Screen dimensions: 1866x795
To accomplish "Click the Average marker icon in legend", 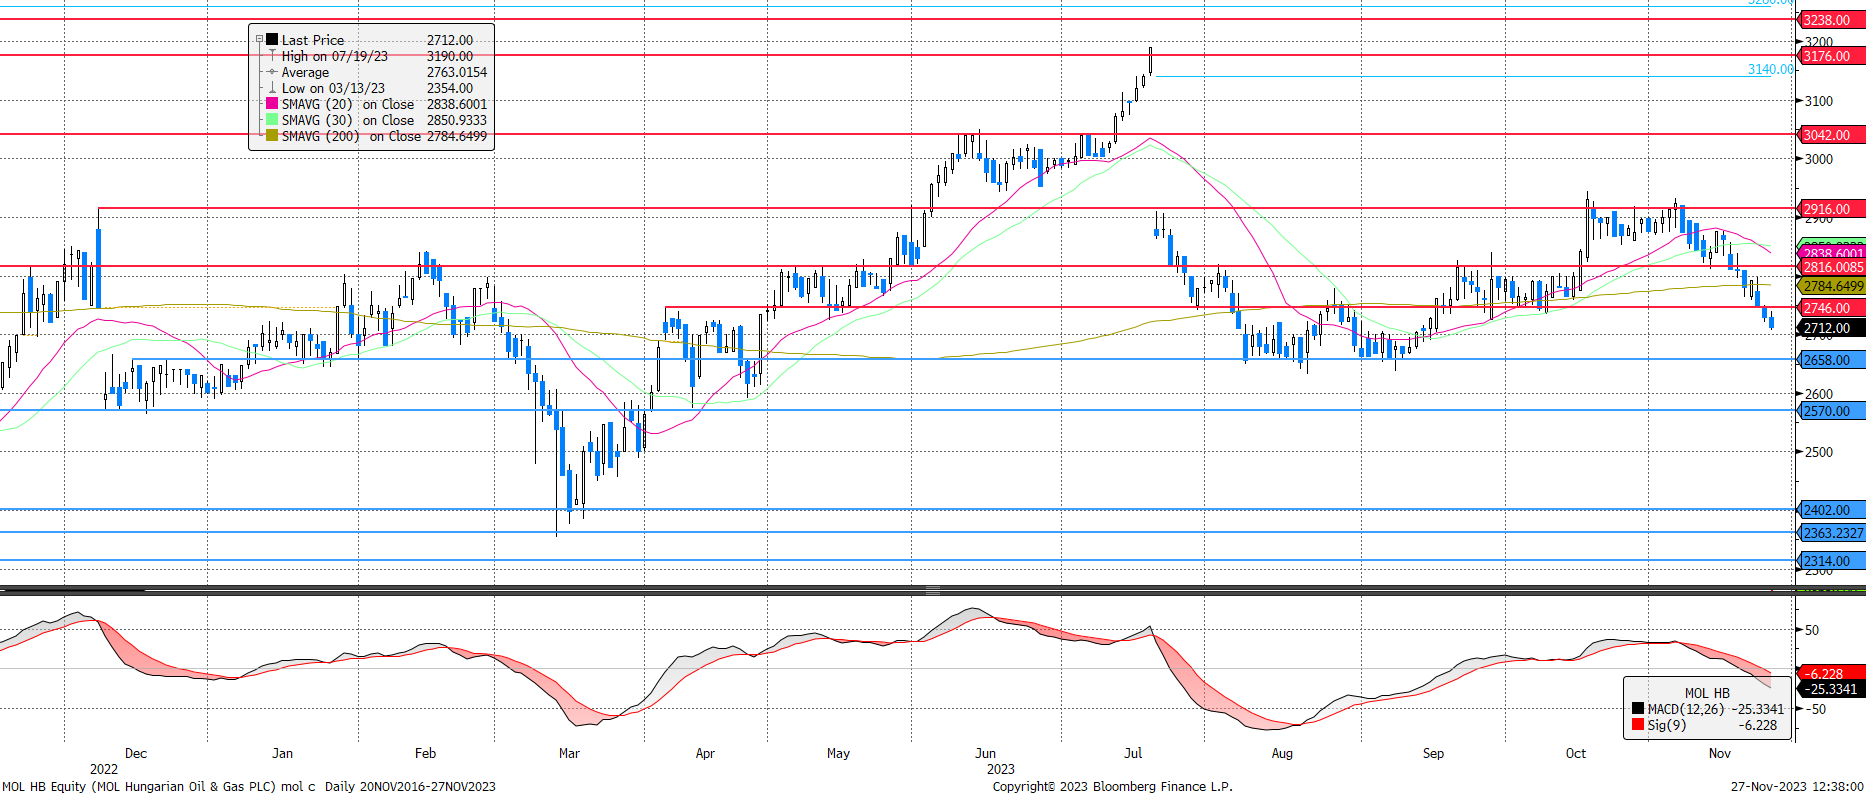I will click(272, 72).
